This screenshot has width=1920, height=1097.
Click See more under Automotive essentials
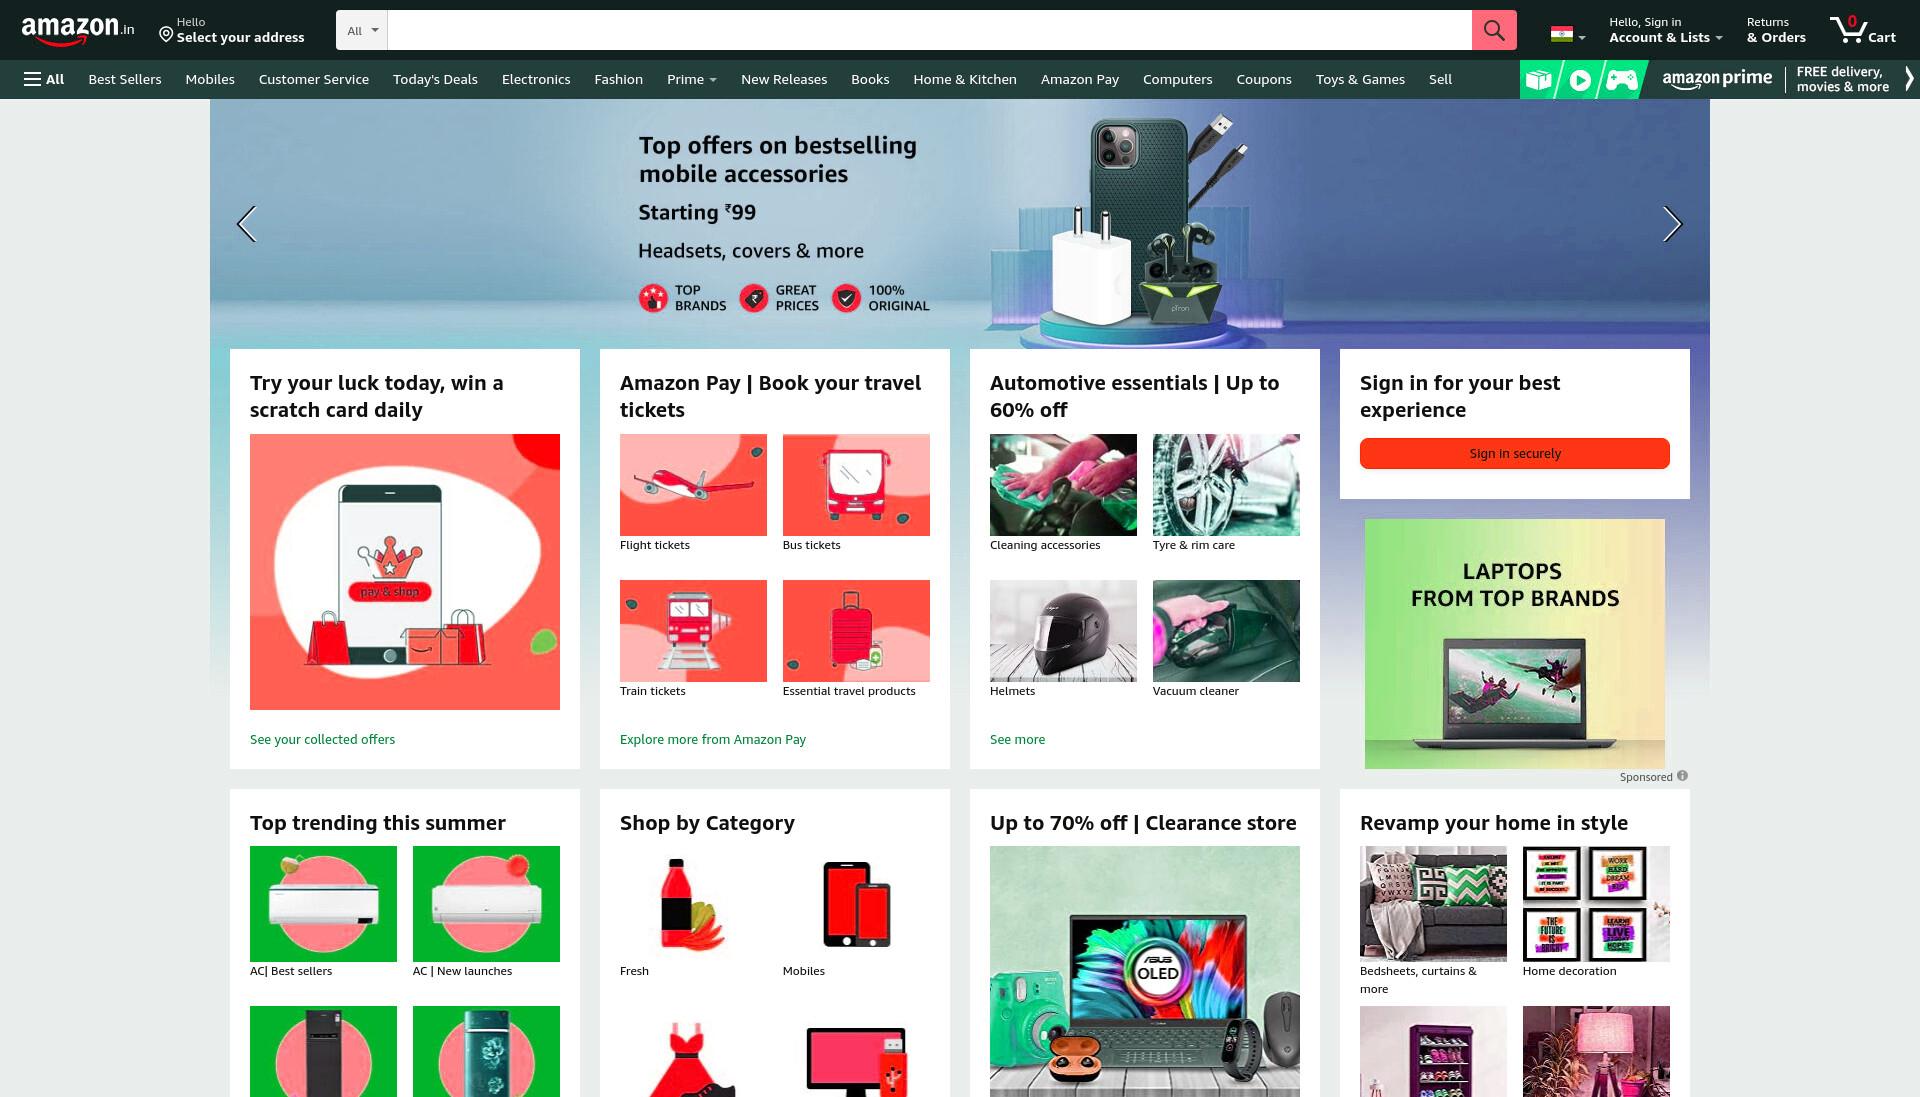tap(1017, 739)
